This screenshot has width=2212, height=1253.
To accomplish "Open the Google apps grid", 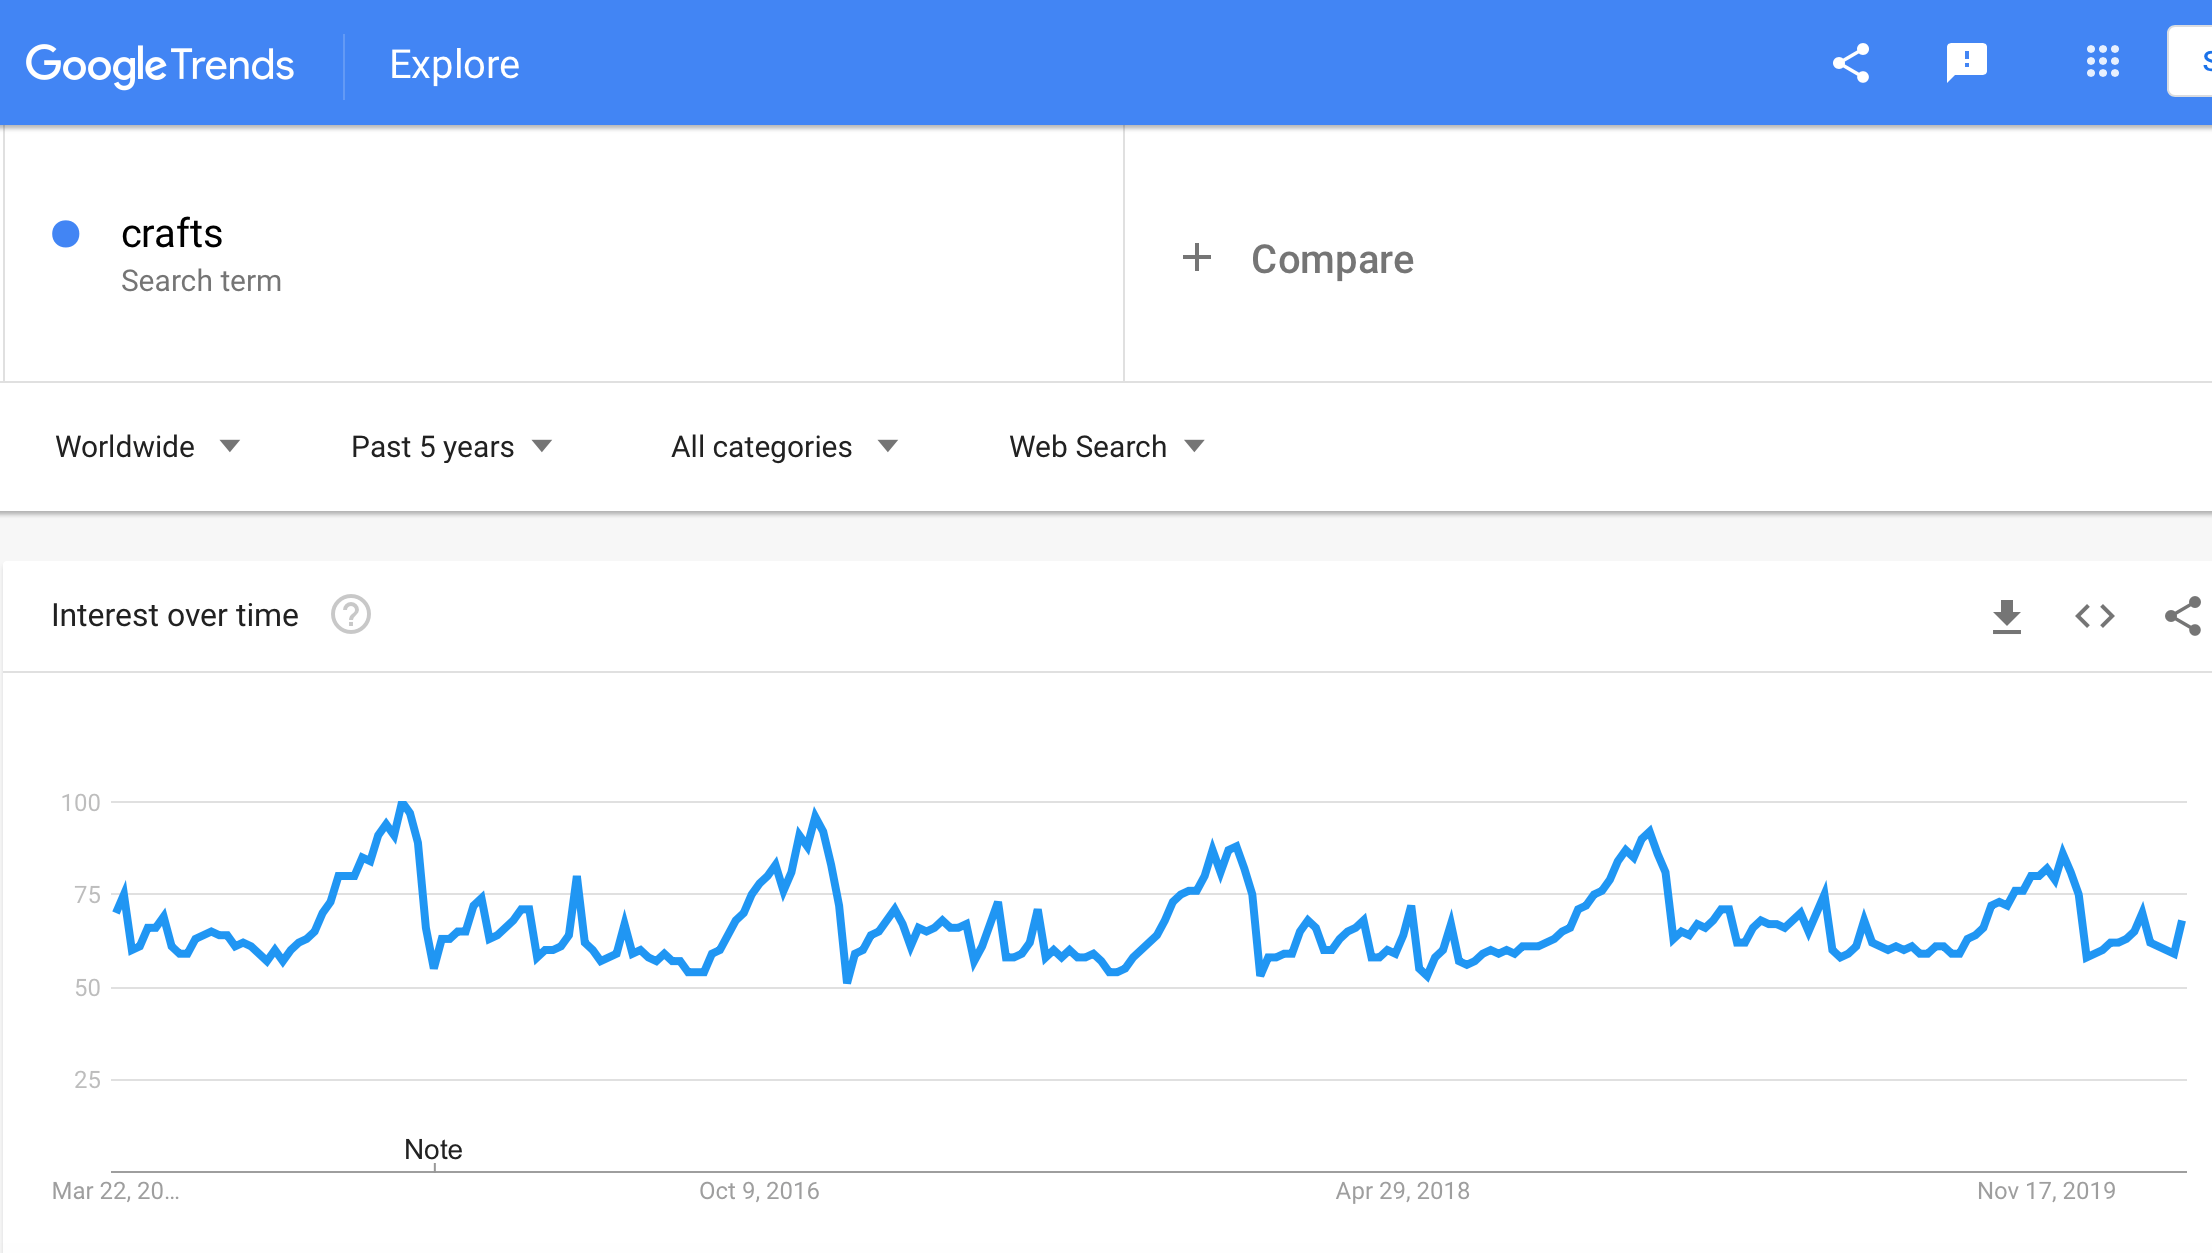I will [2102, 62].
